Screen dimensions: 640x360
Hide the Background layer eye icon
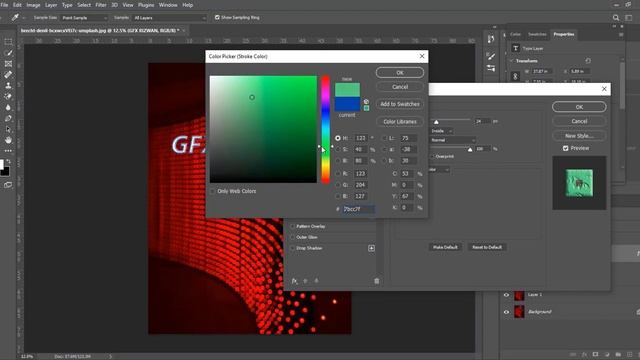(x=507, y=312)
